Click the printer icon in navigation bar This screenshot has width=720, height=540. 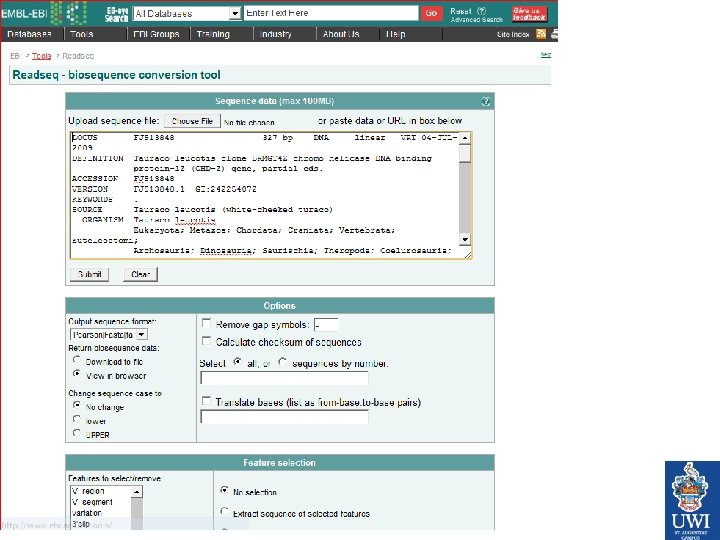pos(555,34)
